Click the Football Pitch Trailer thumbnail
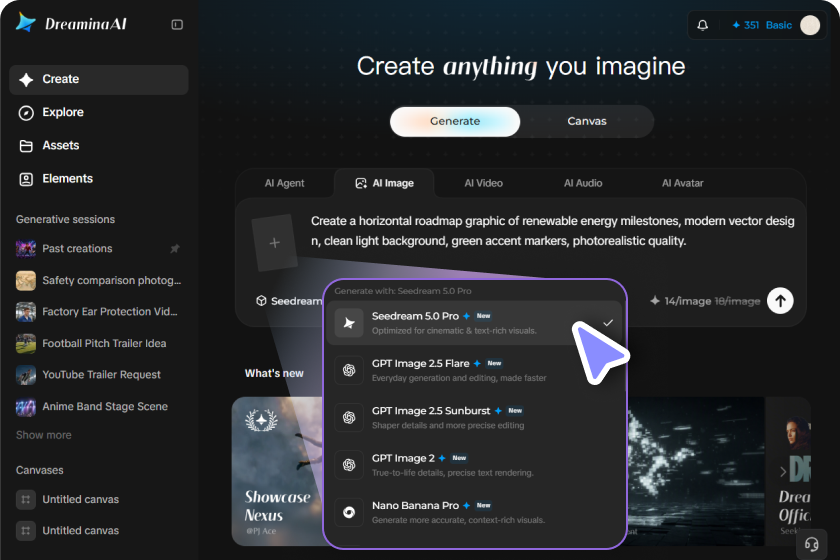The width and height of the screenshot is (840, 560). pyautogui.click(x=26, y=344)
